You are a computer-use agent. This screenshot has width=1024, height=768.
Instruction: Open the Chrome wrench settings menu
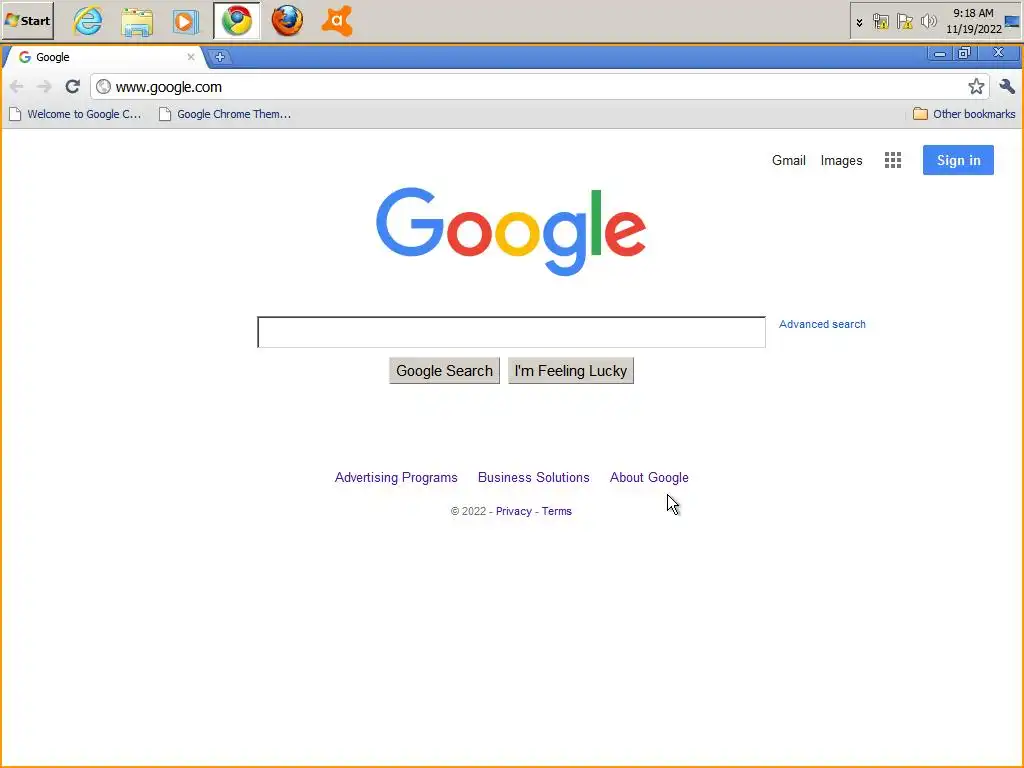click(1007, 86)
